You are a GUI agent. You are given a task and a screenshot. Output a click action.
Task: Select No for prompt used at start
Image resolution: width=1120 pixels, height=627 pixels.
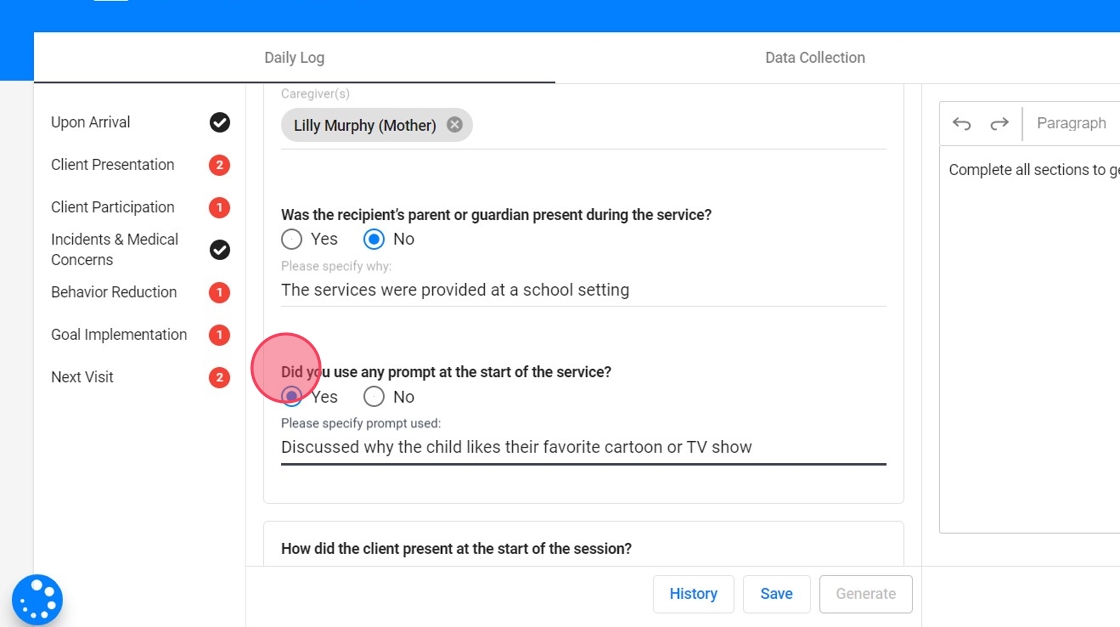[x=374, y=397]
